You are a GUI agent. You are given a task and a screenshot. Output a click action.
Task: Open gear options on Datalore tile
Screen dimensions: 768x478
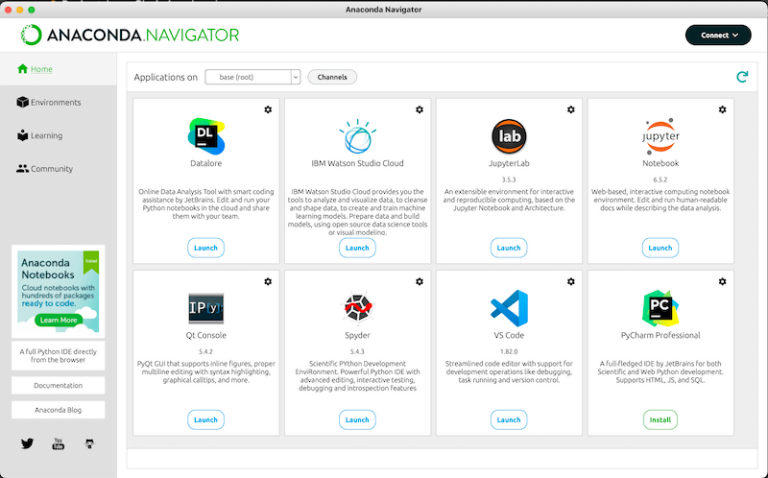click(268, 110)
